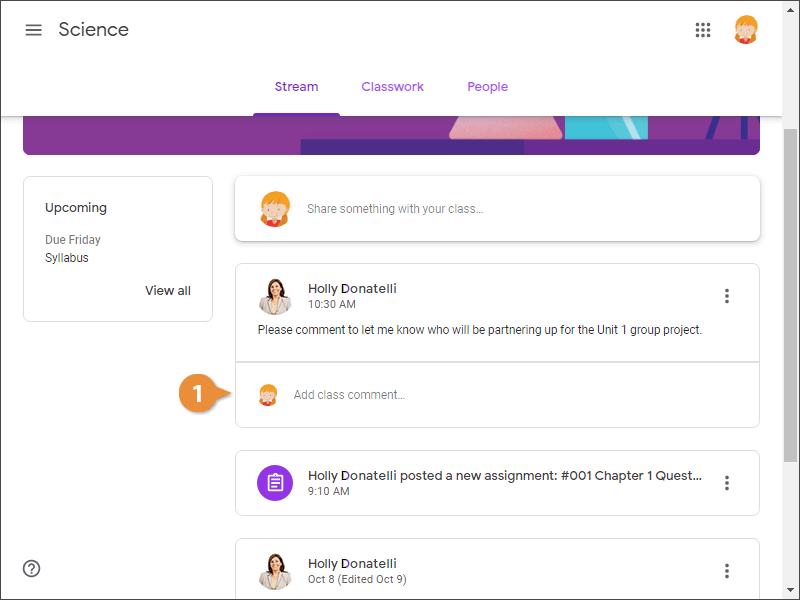The height and width of the screenshot is (600, 800).
Task: Click the Unit 1 group project message text
Action: (480, 330)
